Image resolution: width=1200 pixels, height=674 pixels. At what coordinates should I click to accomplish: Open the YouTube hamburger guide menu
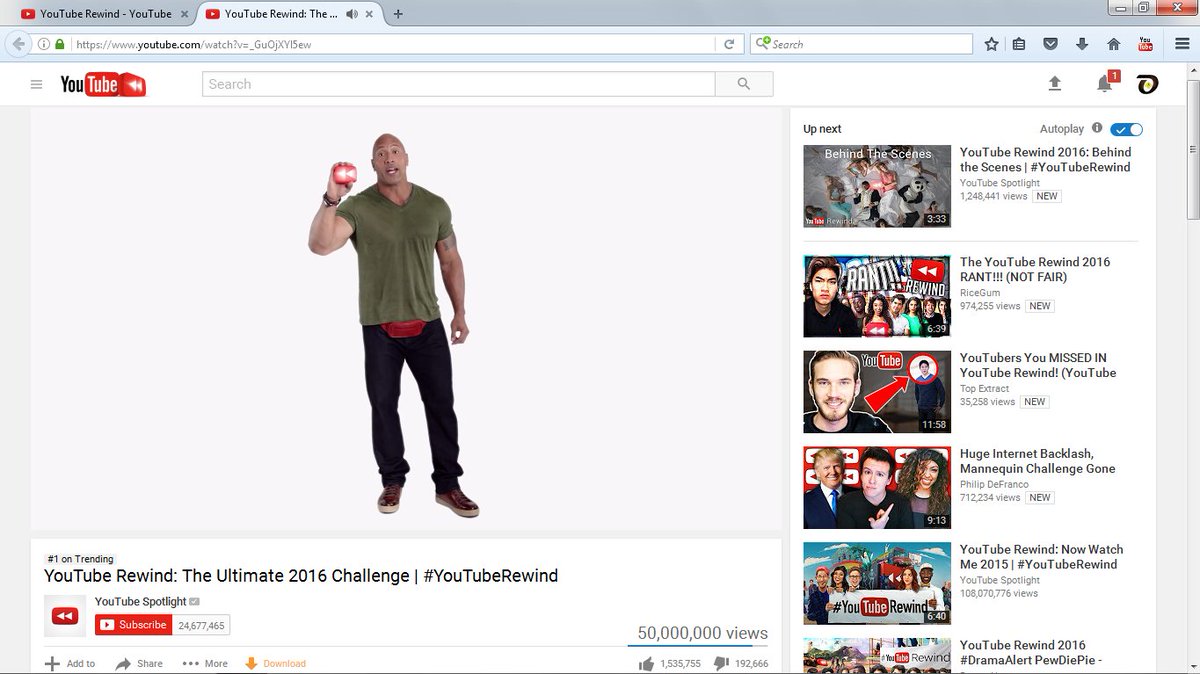37,85
